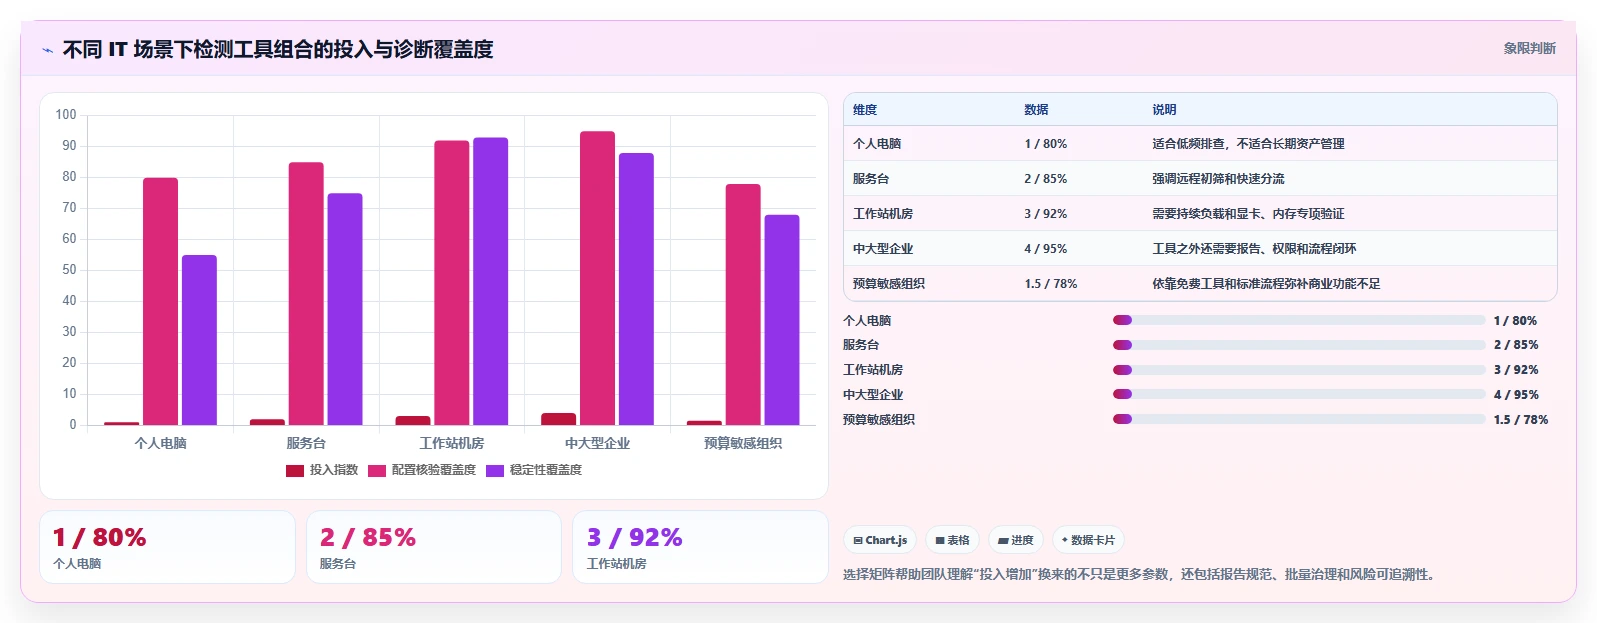Click the 象限判断 label
The height and width of the screenshot is (623, 1597).
(x=1529, y=48)
